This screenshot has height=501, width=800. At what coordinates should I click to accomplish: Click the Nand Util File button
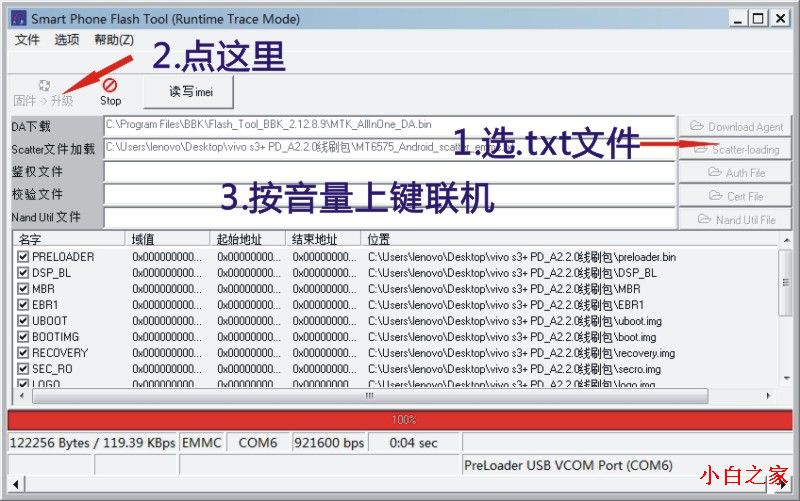735,220
